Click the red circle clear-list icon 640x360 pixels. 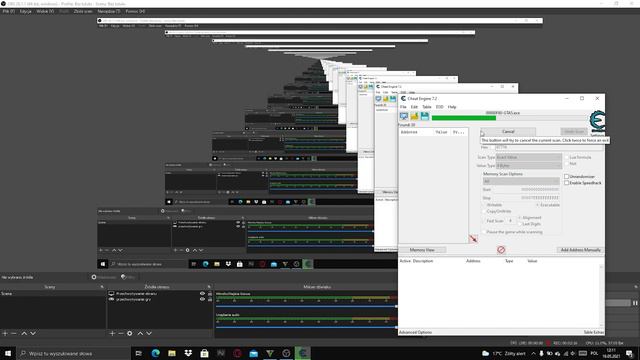pyautogui.click(x=501, y=249)
